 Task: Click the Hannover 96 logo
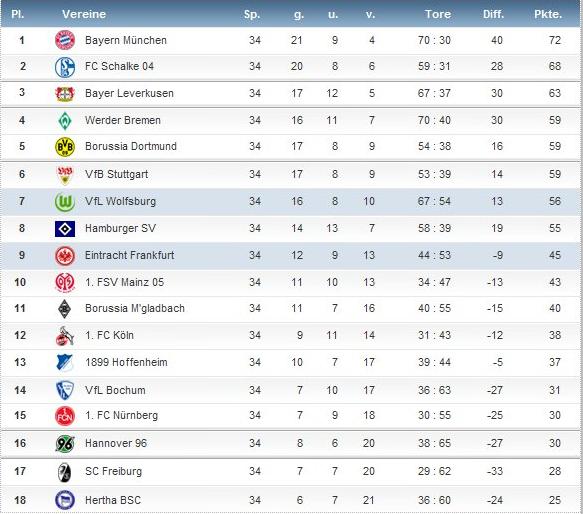(65, 443)
